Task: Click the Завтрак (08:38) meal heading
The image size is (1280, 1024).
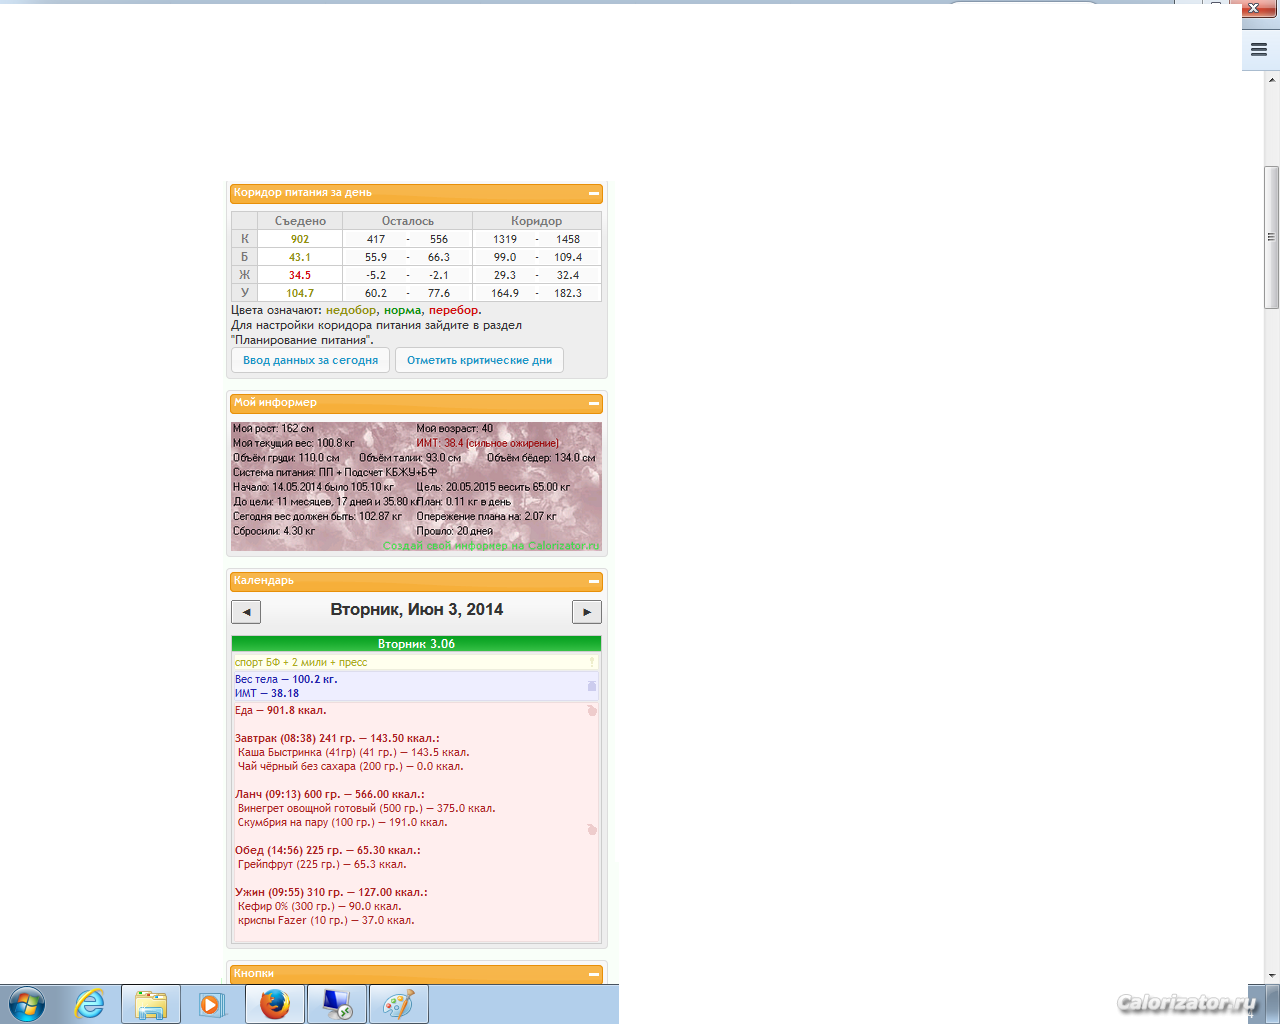Action: pyautogui.click(x=337, y=738)
